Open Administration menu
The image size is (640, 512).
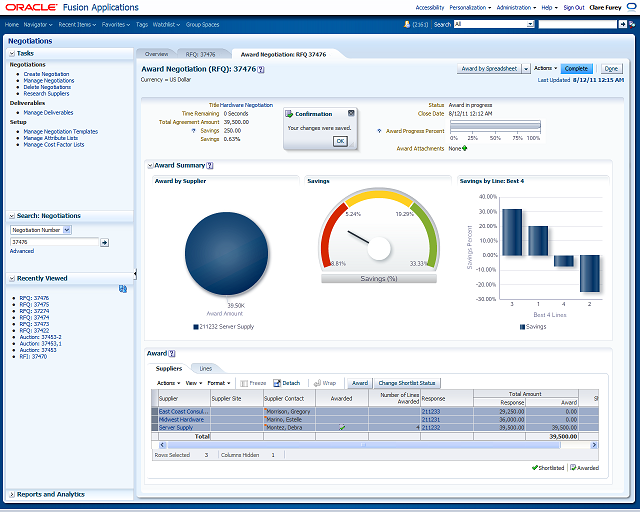516,7
